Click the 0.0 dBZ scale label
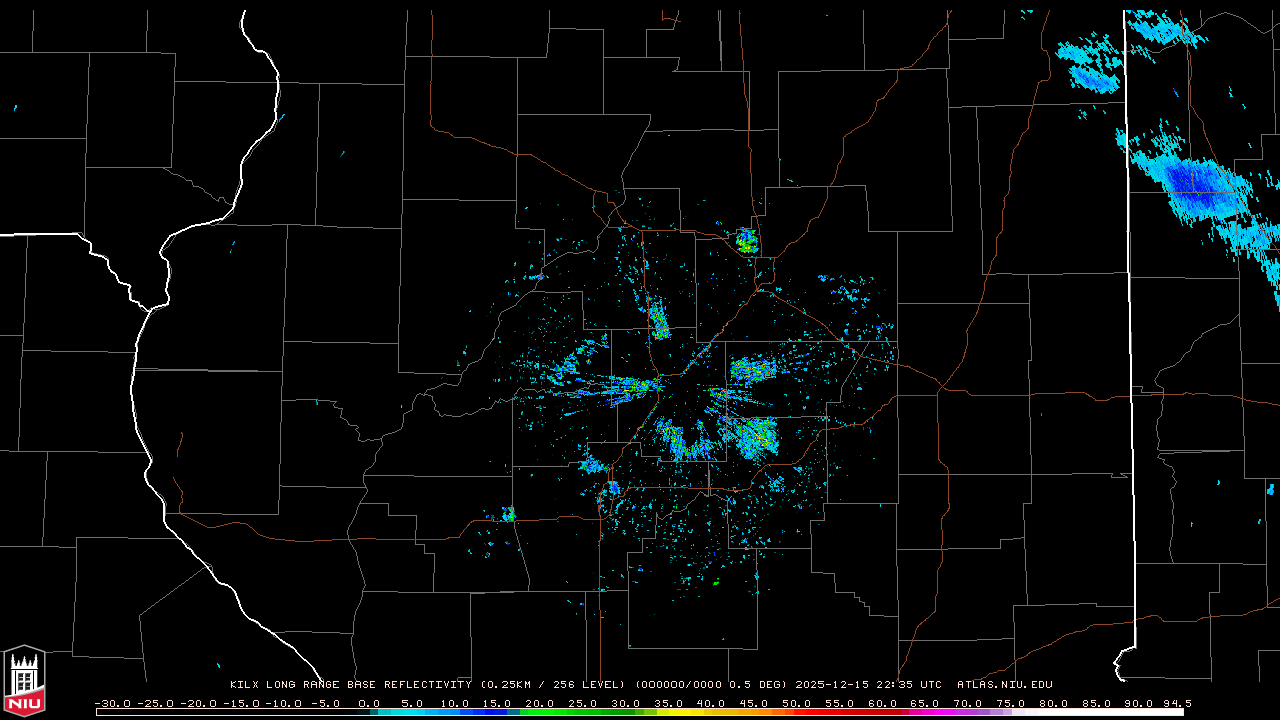Viewport: 1280px width, 720px height. point(369,703)
